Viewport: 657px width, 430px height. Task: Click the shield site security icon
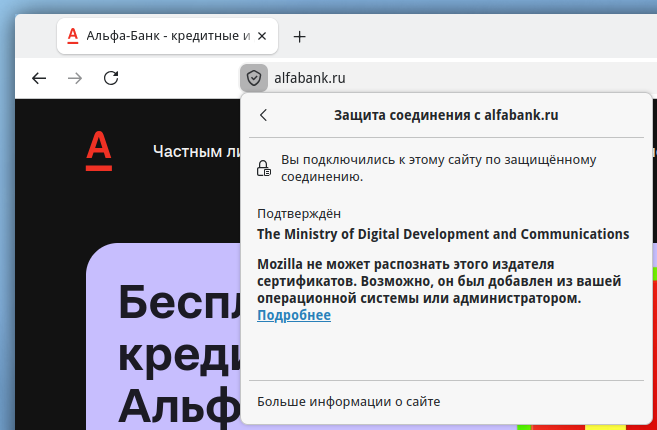254,78
